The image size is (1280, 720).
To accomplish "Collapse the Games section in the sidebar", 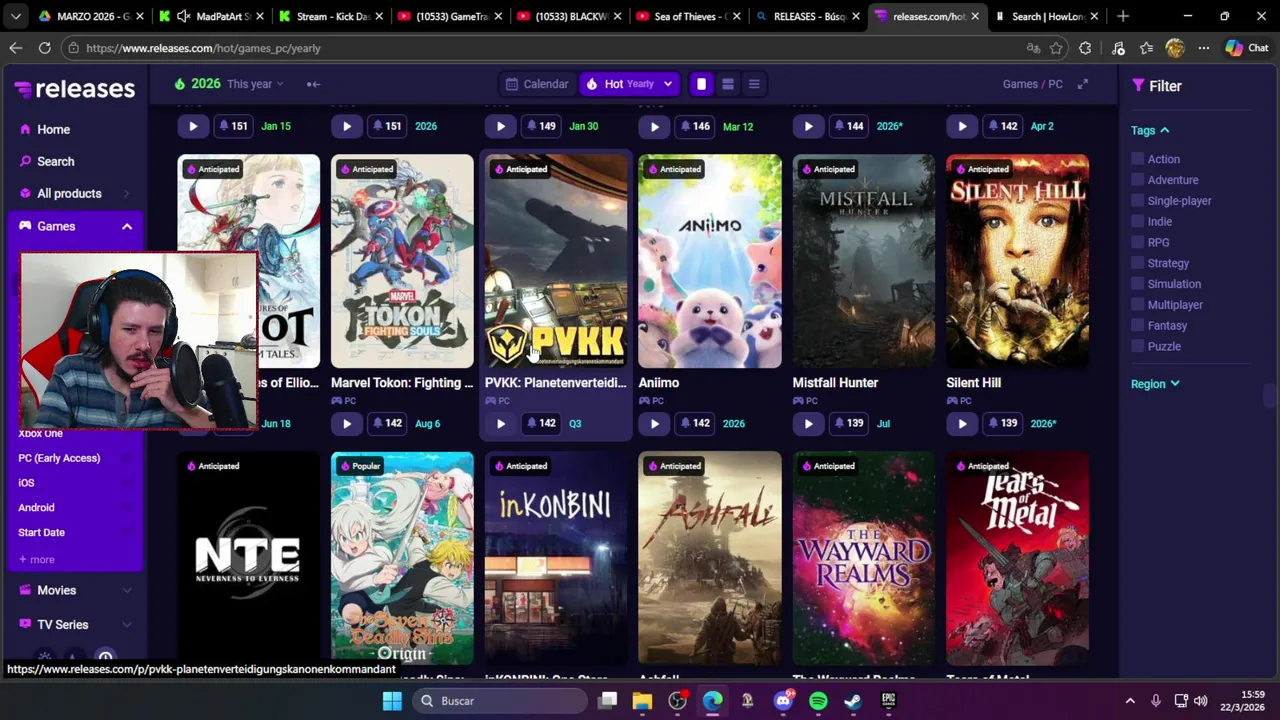I will [126, 226].
